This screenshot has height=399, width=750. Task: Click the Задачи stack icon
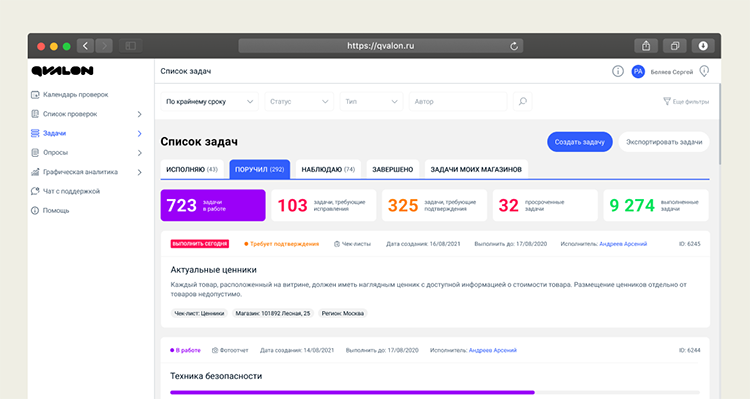[x=35, y=133]
